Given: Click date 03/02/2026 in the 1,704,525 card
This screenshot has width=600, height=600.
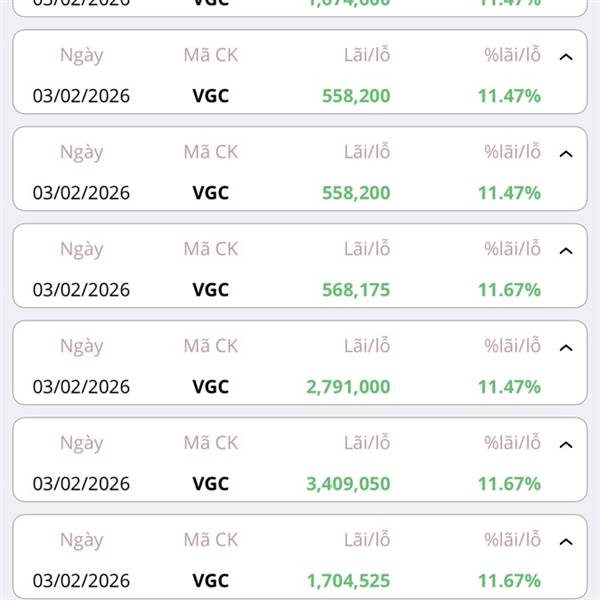Looking at the screenshot, I should click(81, 581).
